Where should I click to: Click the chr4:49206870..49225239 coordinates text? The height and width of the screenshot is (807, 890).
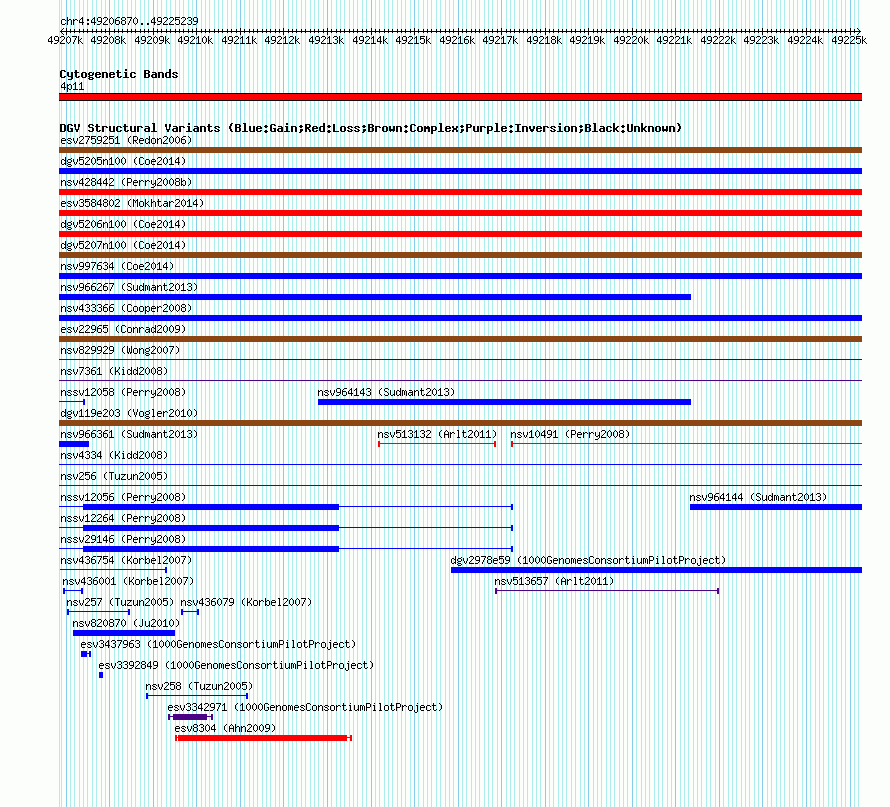coord(129,21)
